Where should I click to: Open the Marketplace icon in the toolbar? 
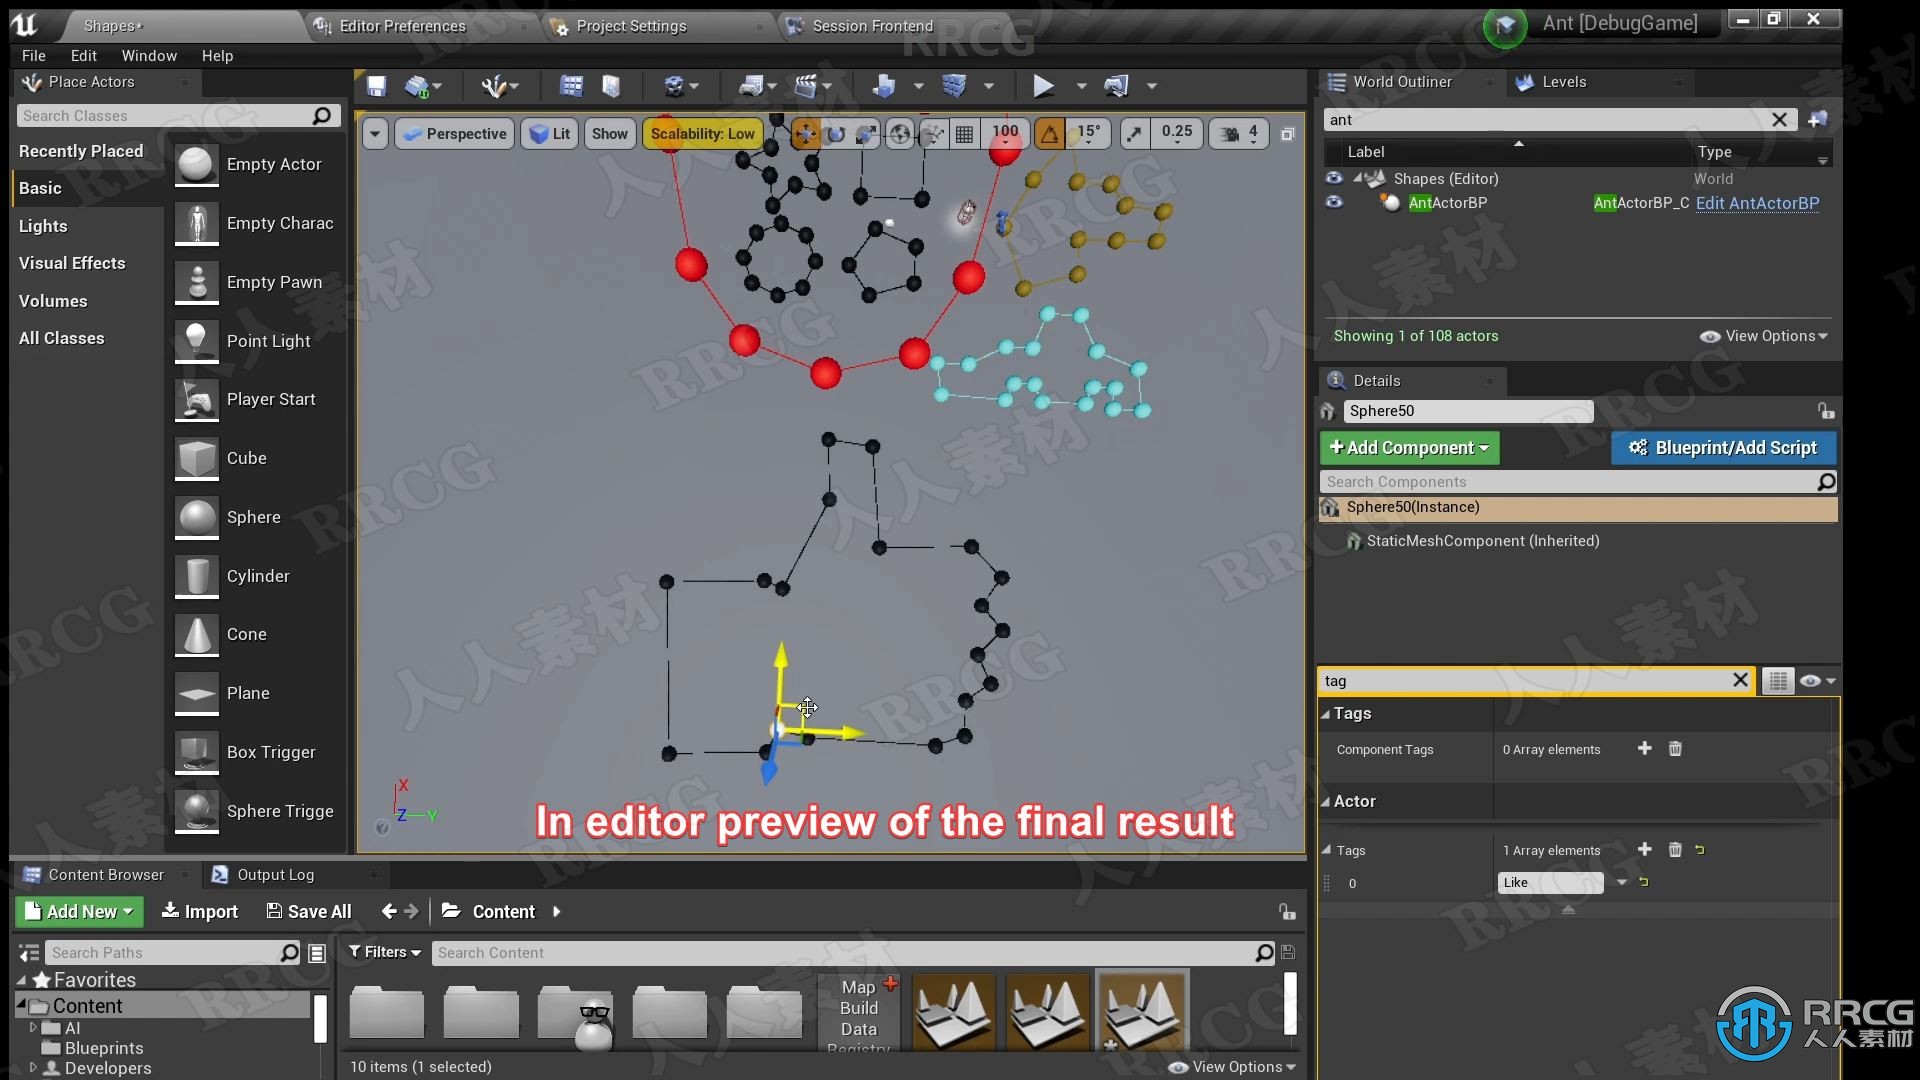611,86
